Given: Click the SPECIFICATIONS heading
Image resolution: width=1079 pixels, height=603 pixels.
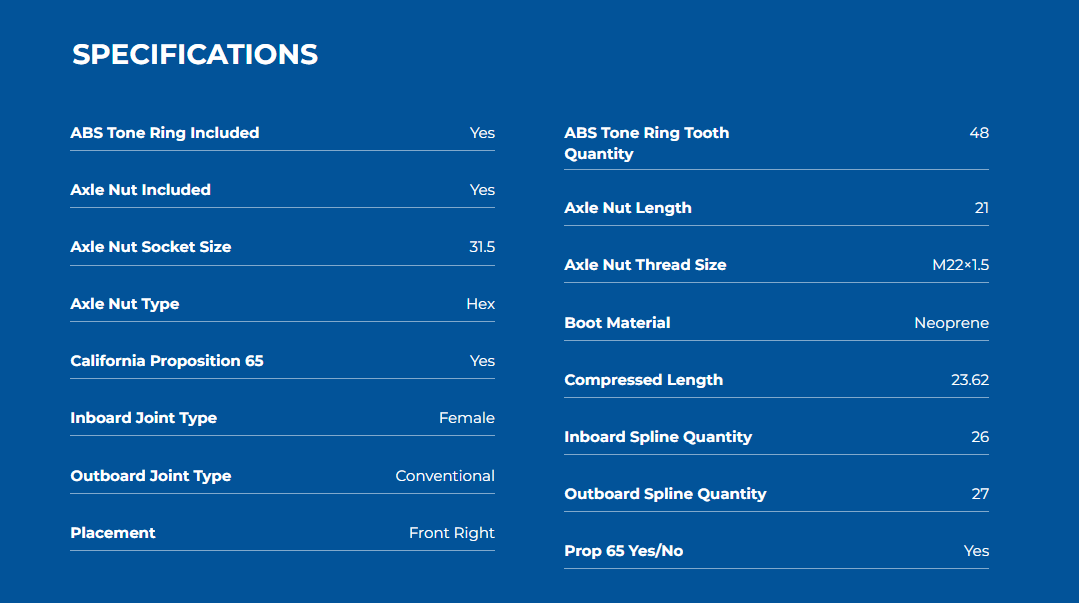Looking at the screenshot, I should (x=195, y=54).
